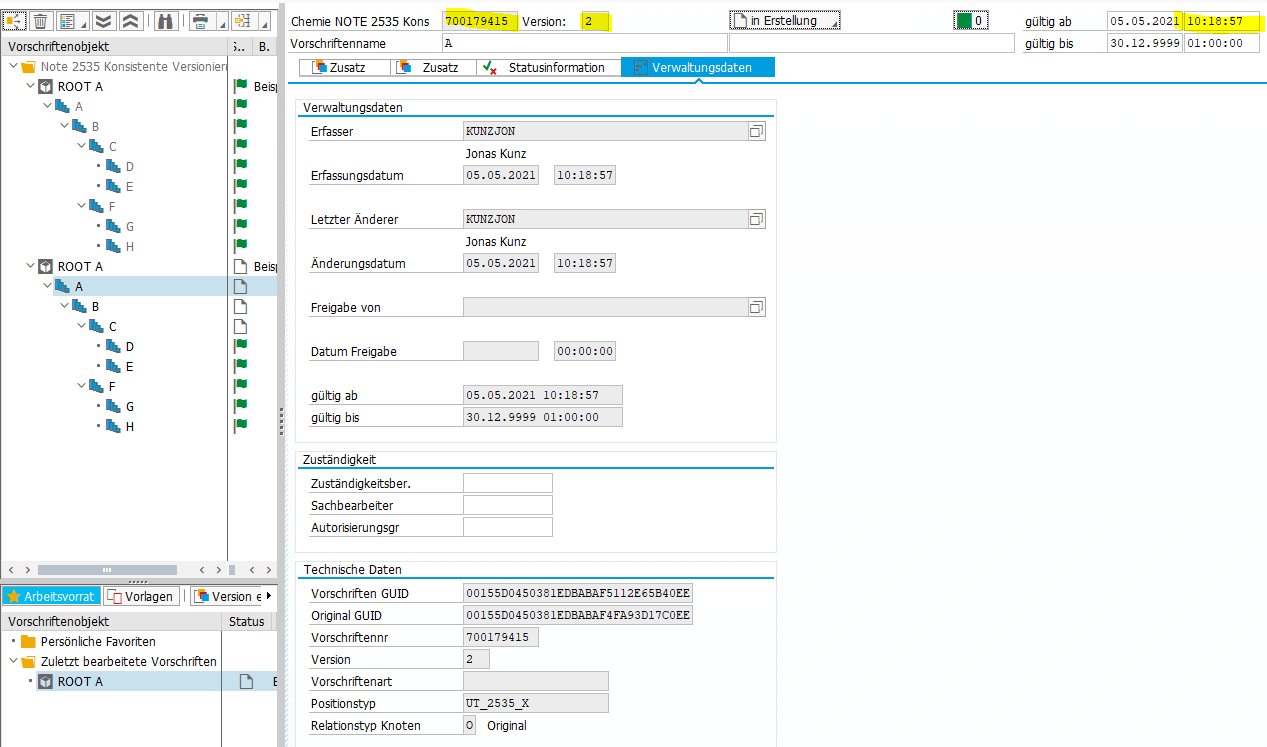Collapse all nodes with double-chevron up icon
This screenshot has width=1267, height=747.
click(130, 21)
